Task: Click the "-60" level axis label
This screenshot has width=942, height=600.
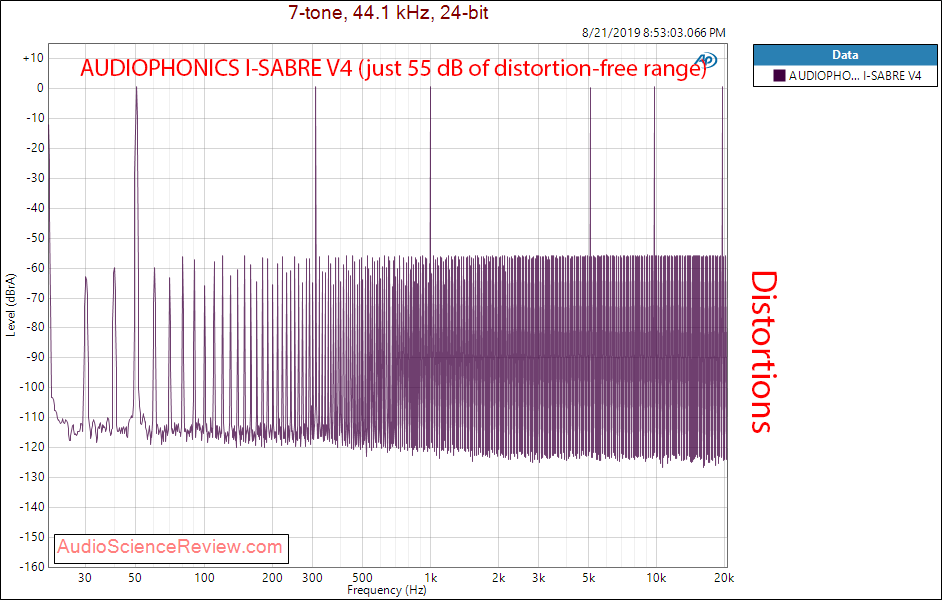Action: tap(33, 268)
